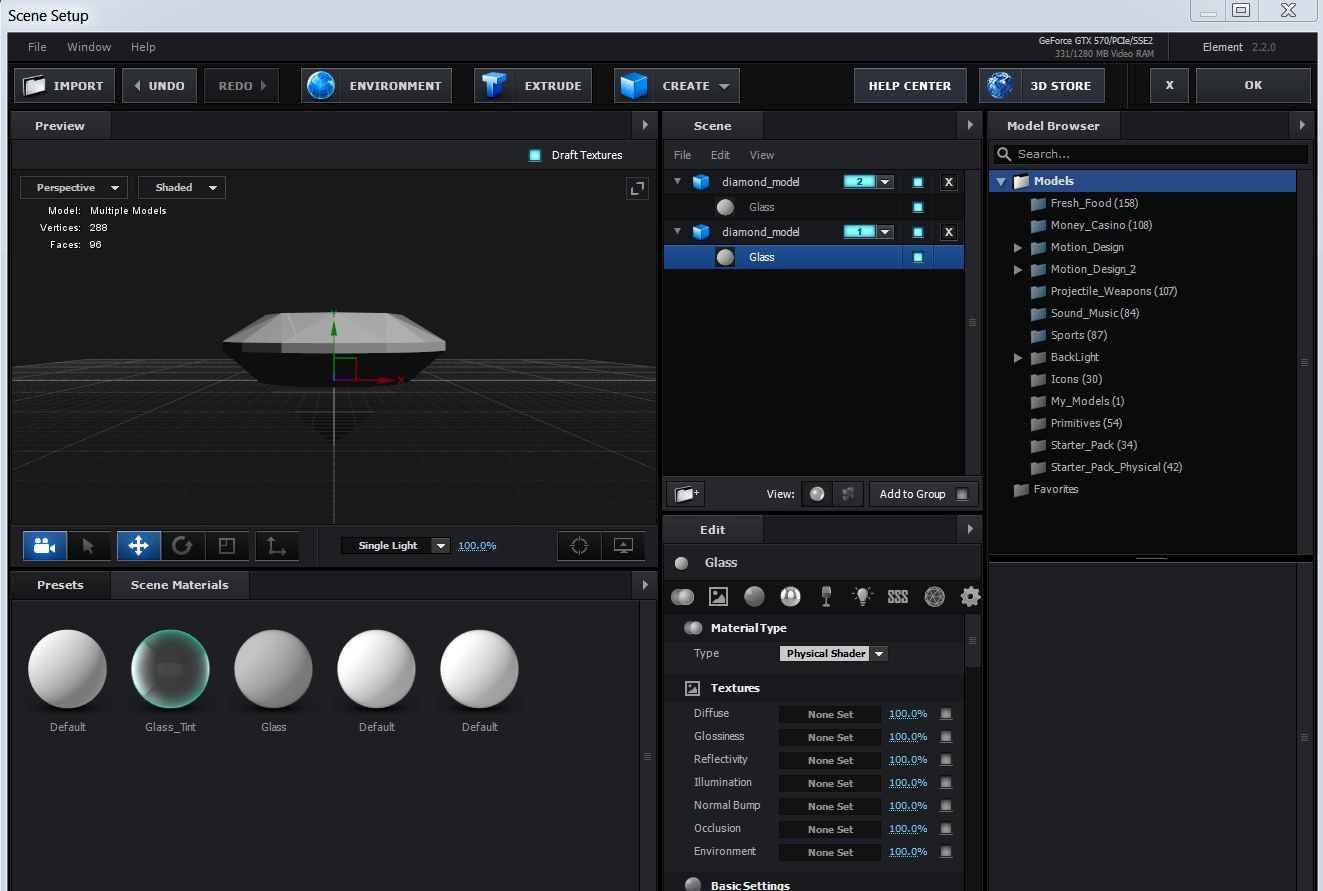Select the Glass_Tint material swatch
This screenshot has width=1323, height=891.
[170, 669]
